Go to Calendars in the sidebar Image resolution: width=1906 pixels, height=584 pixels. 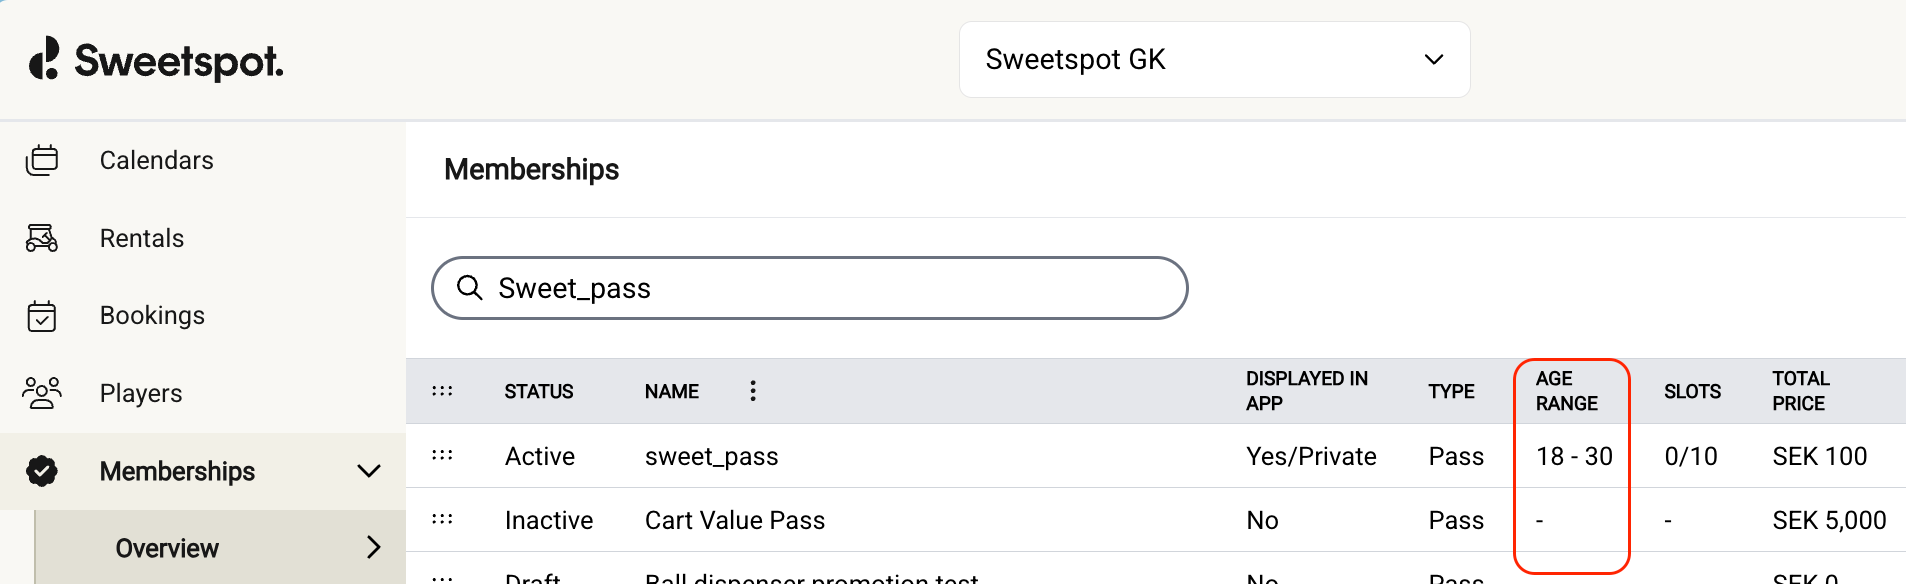pyautogui.click(x=156, y=160)
